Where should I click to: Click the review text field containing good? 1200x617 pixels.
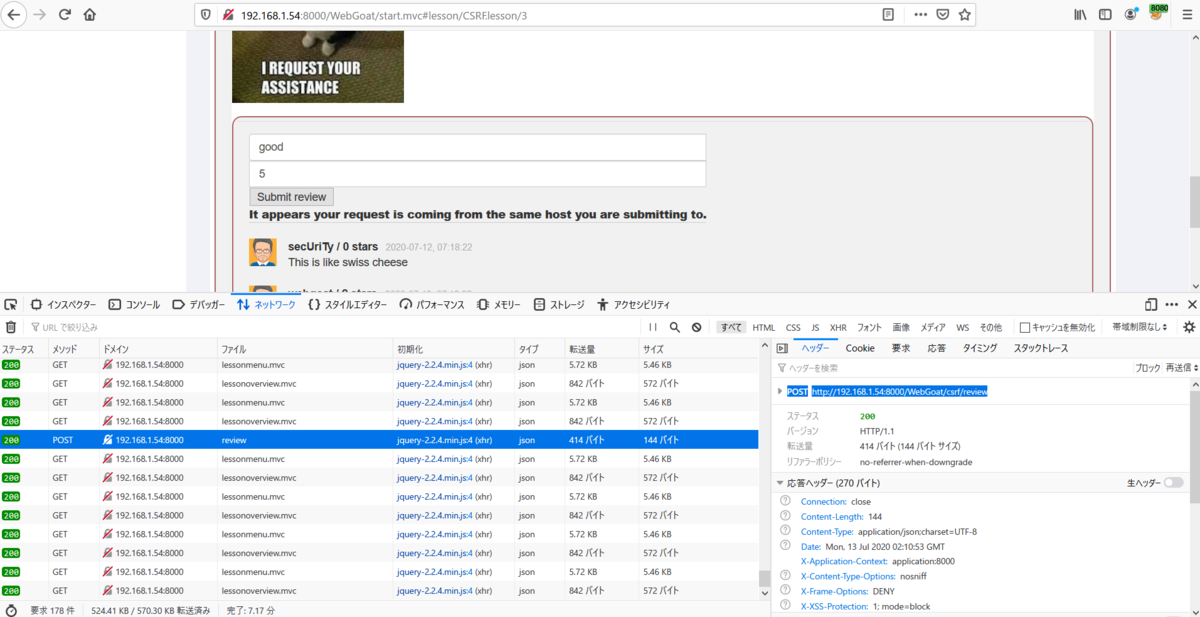point(477,147)
